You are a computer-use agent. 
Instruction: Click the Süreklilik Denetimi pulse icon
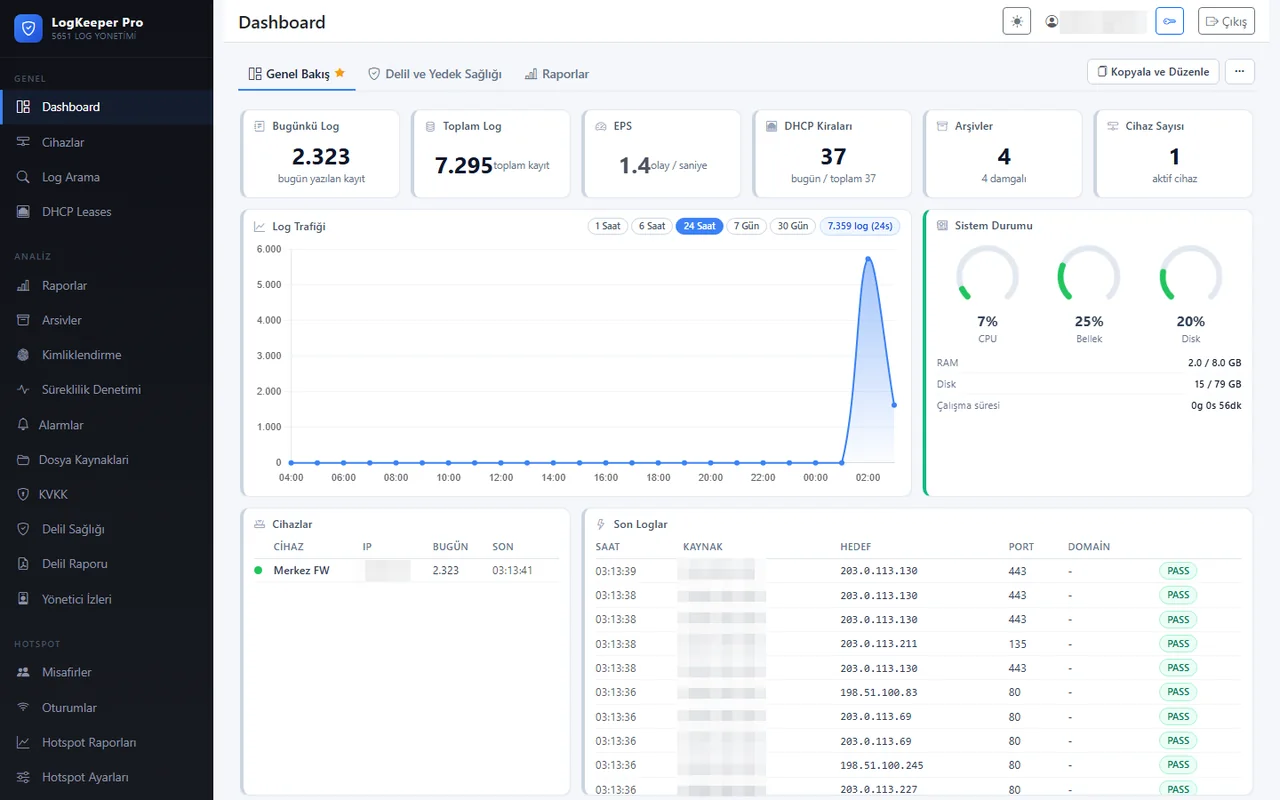pos(23,390)
